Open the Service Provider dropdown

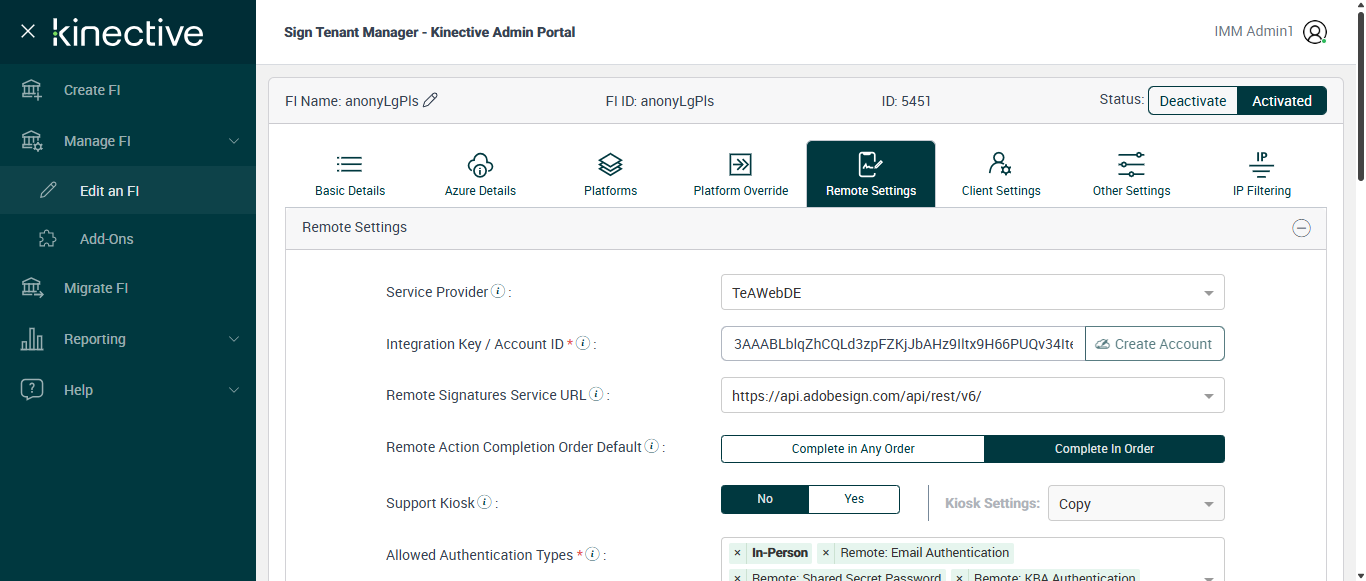point(972,293)
